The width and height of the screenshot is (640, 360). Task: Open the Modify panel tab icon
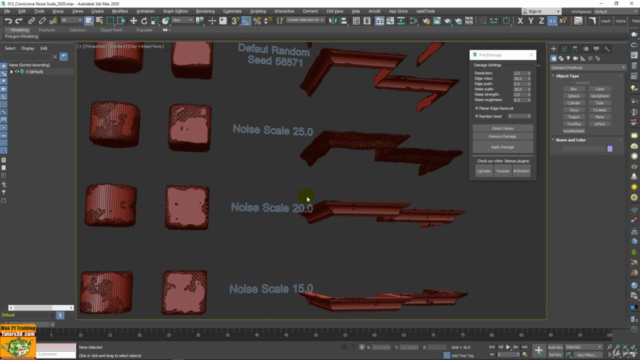(564, 49)
